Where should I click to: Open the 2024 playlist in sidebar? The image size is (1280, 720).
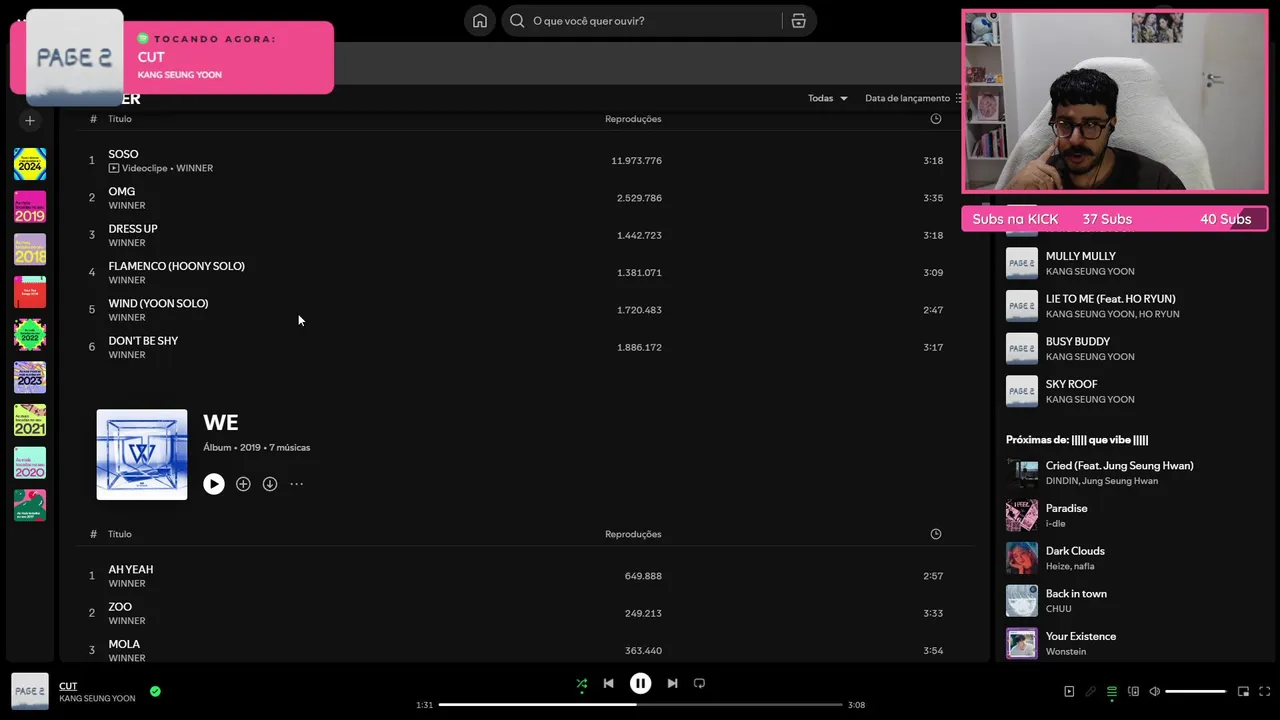(x=30, y=164)
